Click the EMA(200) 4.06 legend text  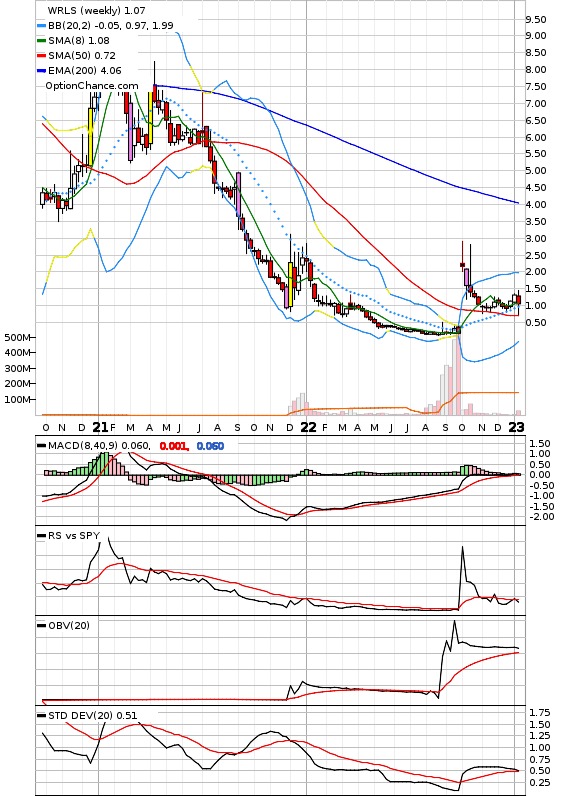tap(85, 71)
